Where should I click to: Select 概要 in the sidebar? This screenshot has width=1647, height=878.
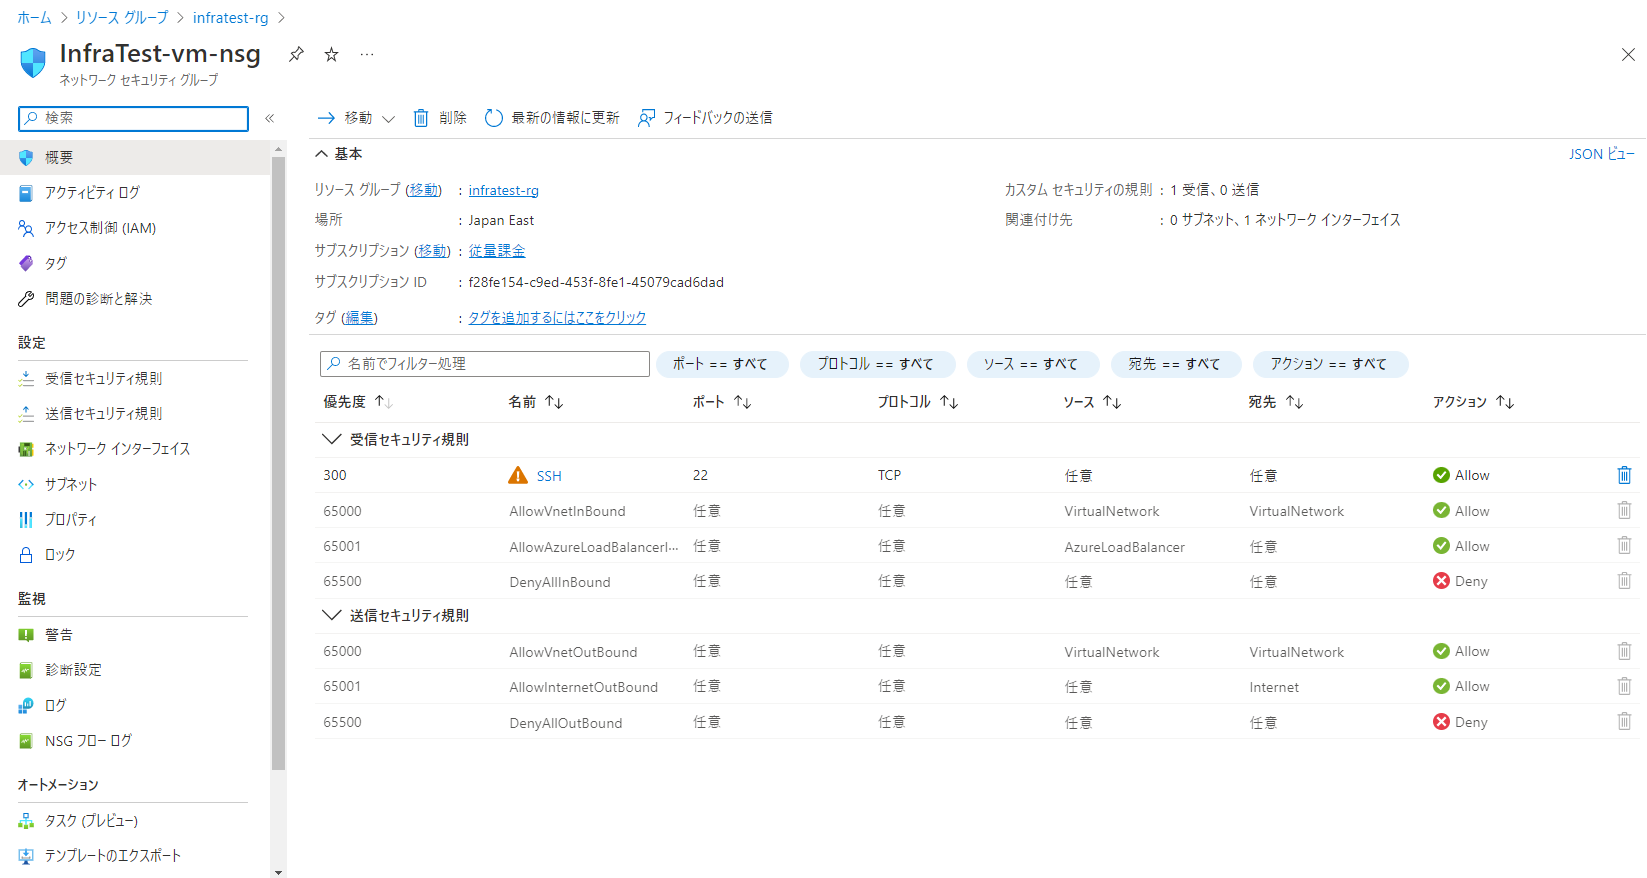click(x=135, y=157)
